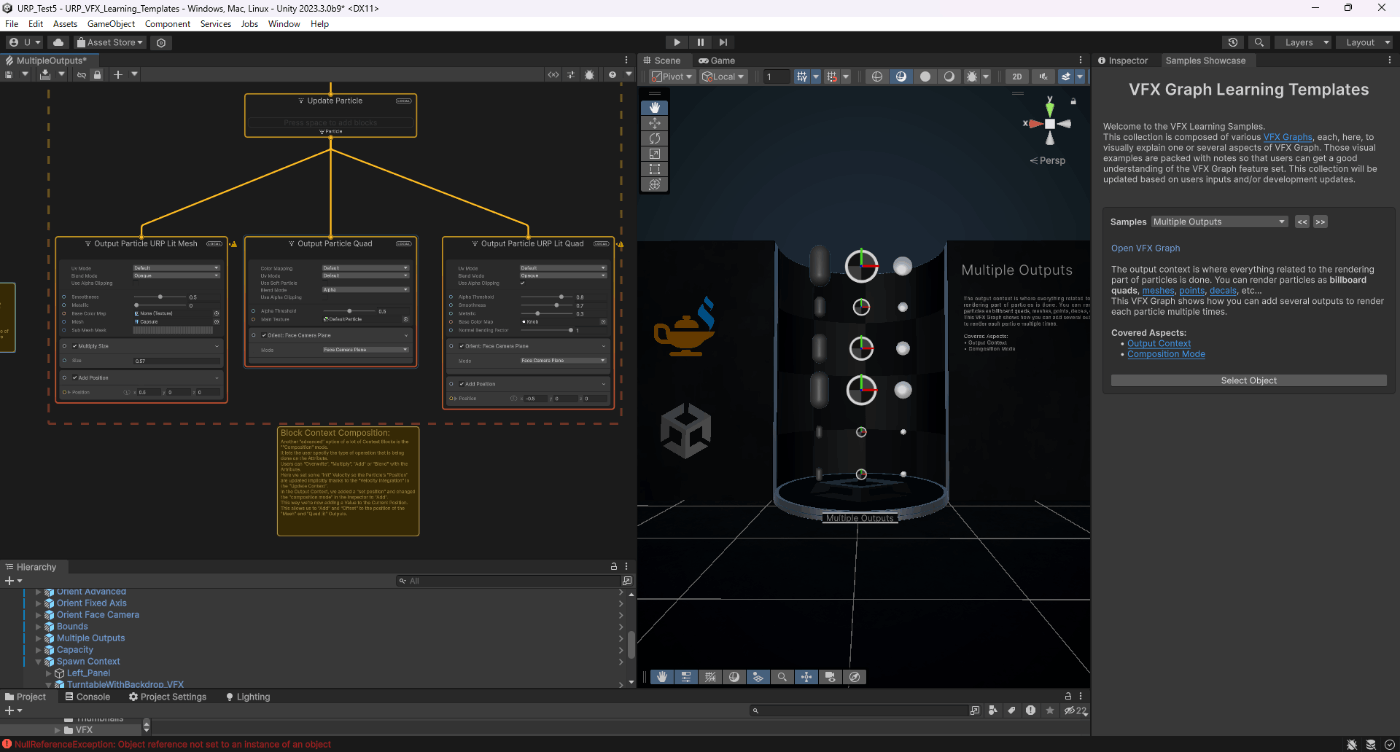Click the Step frame button
This screenshot has width=1400, height=752.
(723, 43)
